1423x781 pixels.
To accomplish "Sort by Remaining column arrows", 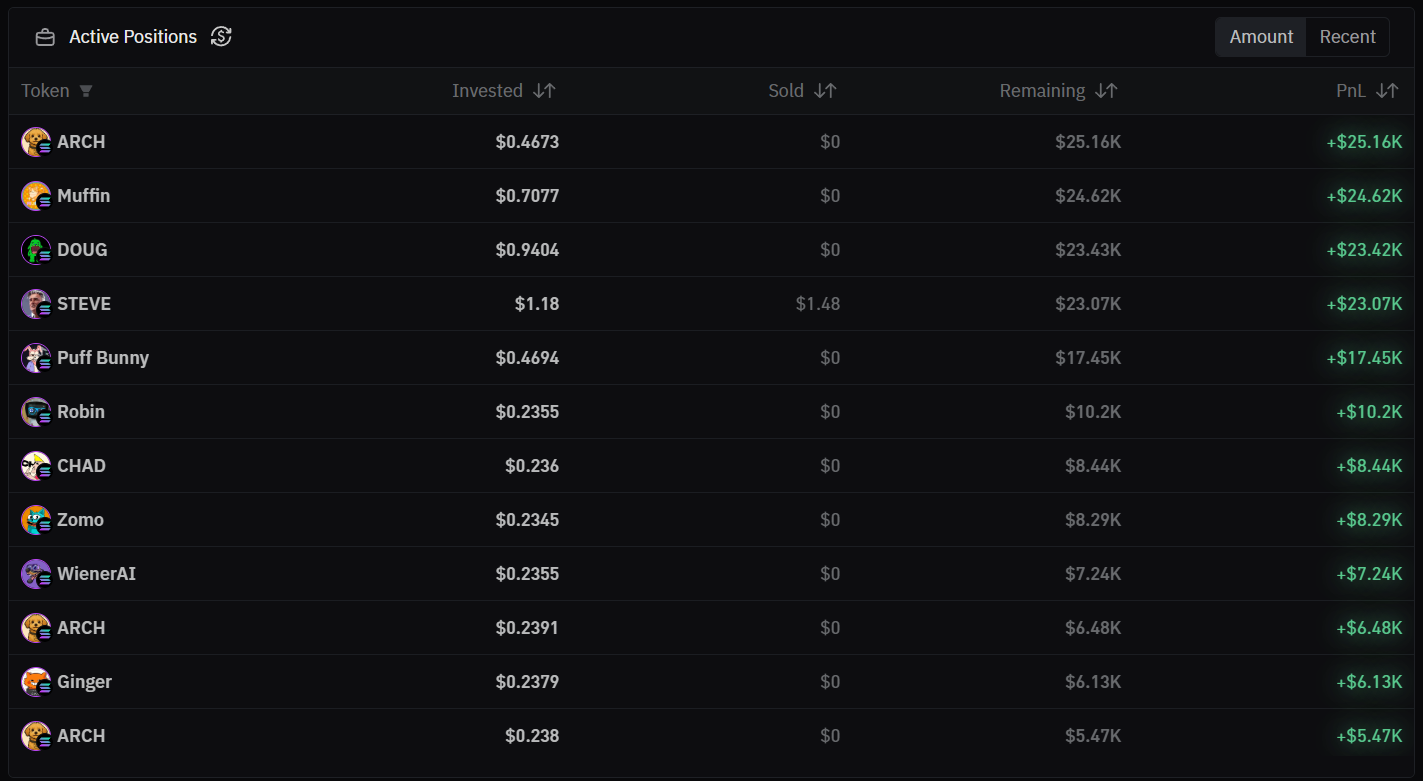I will coord(1106,91).
